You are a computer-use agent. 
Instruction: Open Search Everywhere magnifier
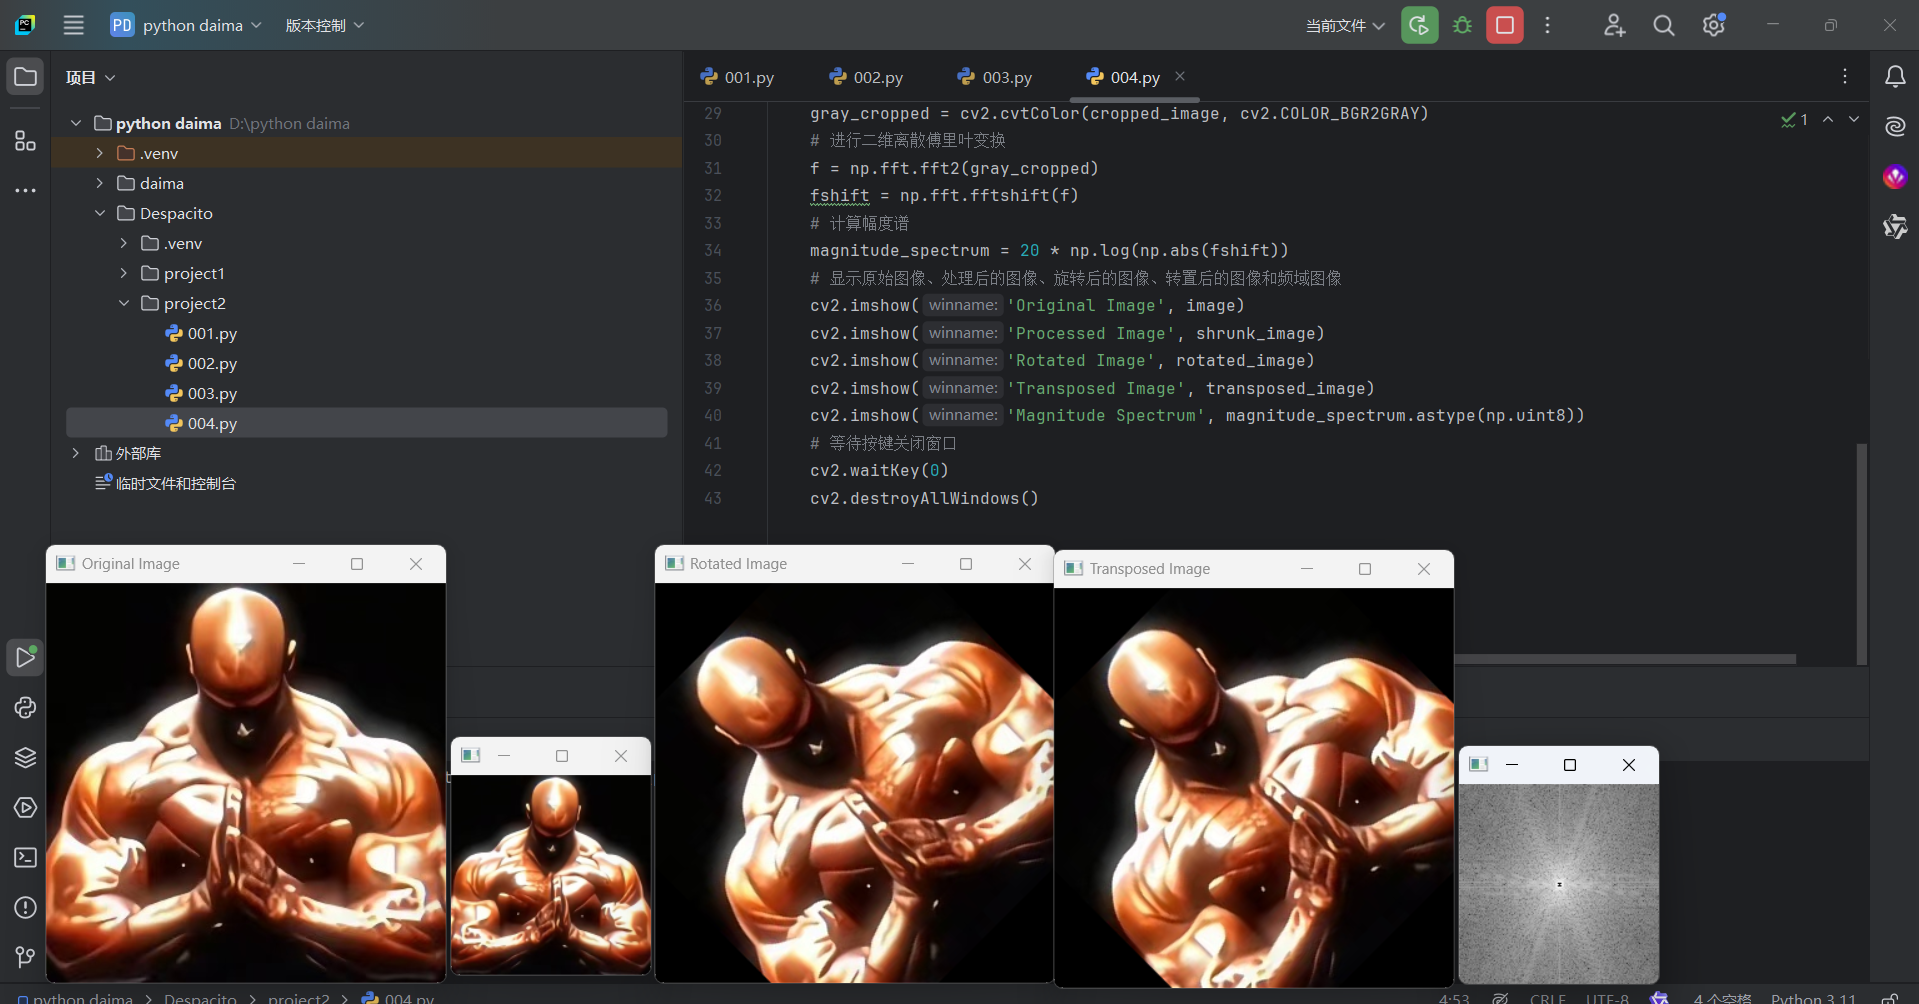1663,25
